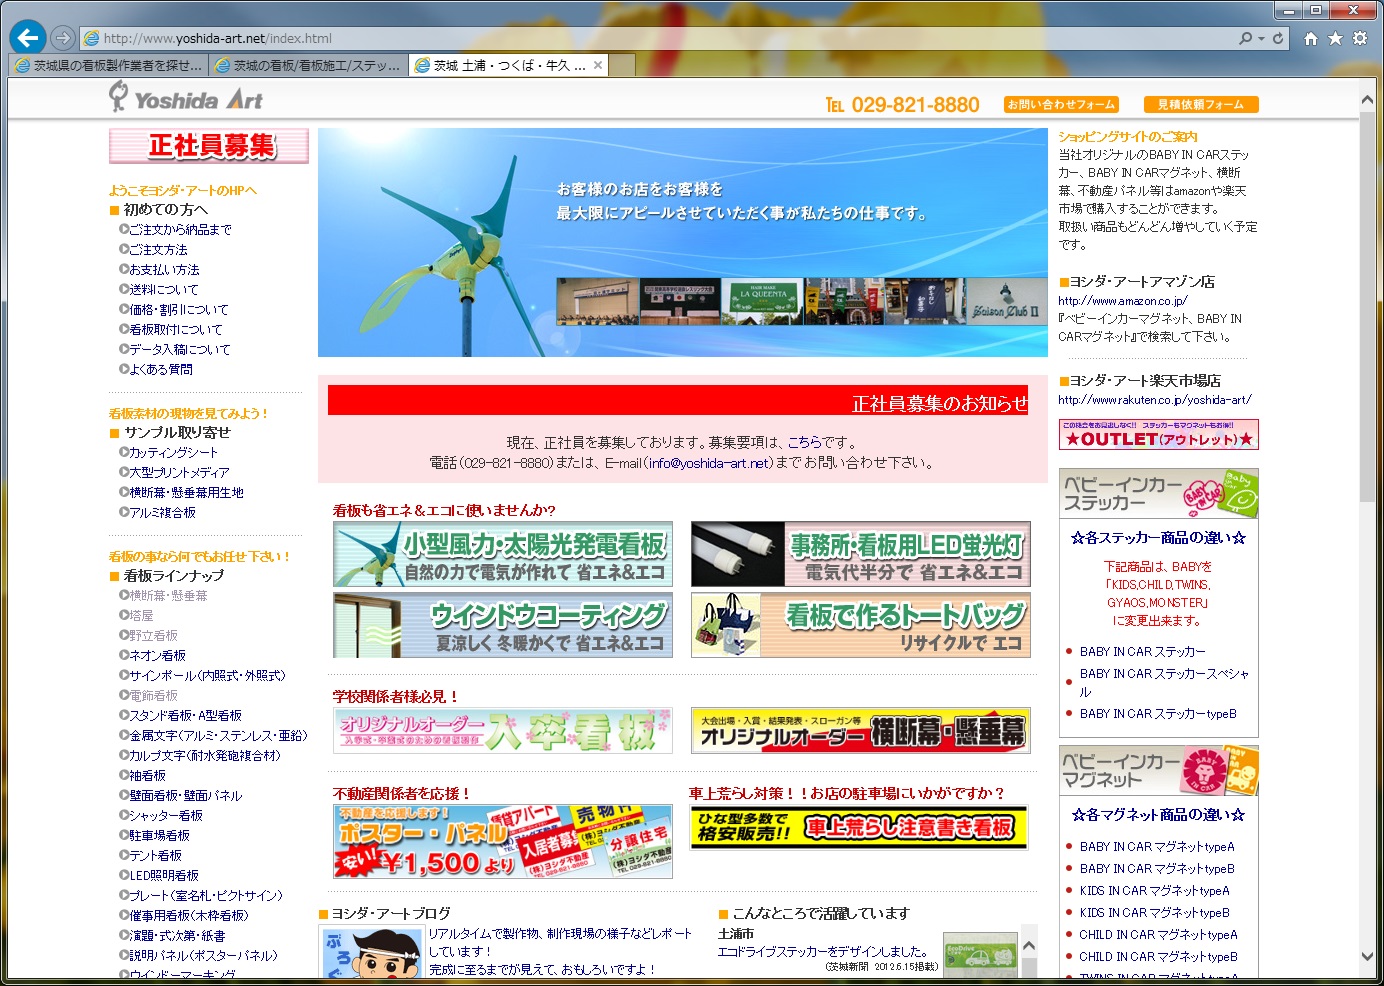The width and height of the screenshot is (1384, 986).
Task: Open KIDS IN CAR マグネットtypeB link
Action: point(1155,913)
